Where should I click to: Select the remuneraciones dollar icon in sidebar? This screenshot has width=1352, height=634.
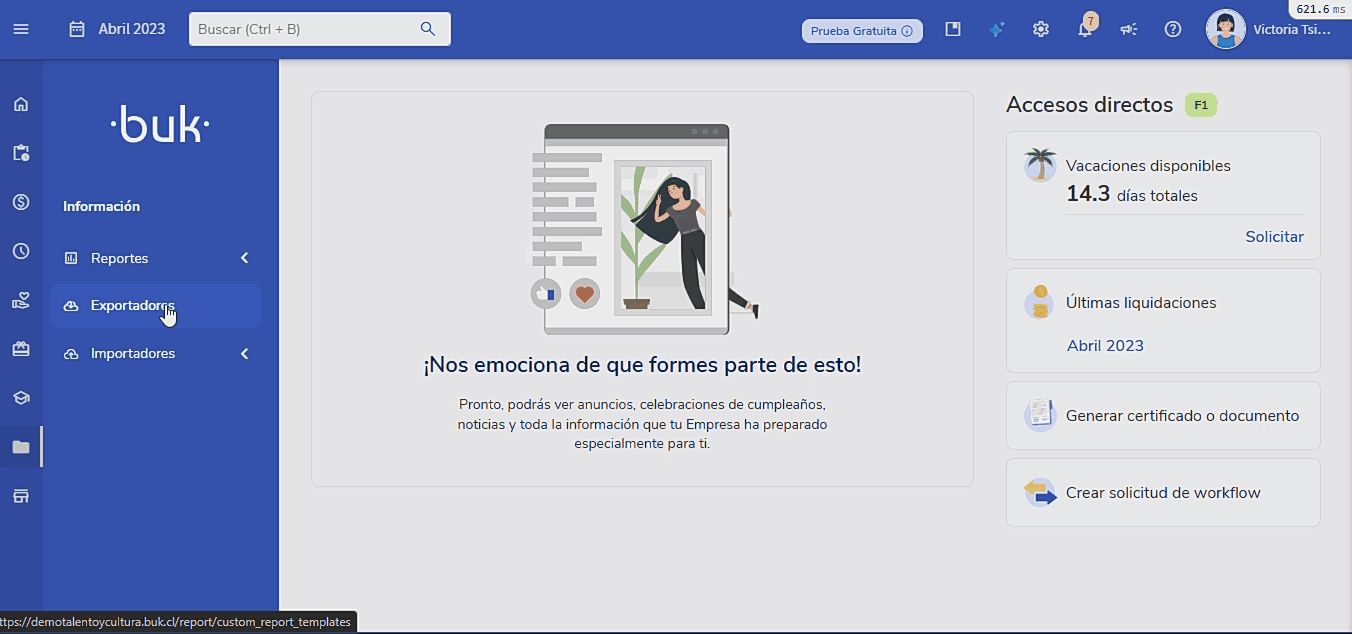tap(20, 202)
